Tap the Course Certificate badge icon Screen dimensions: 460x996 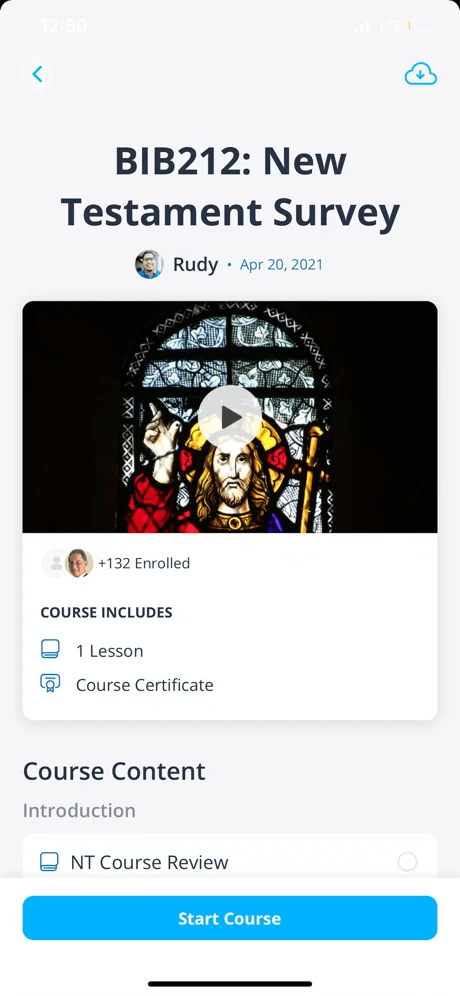coord(50,684)
